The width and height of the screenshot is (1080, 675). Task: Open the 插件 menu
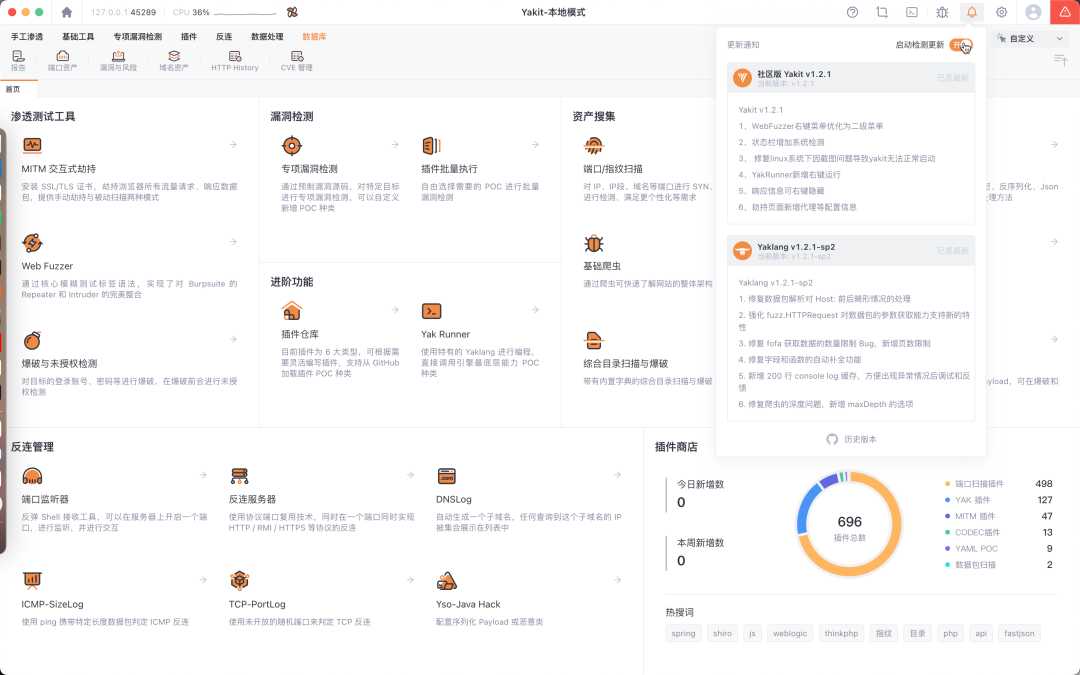click(189, 37)
